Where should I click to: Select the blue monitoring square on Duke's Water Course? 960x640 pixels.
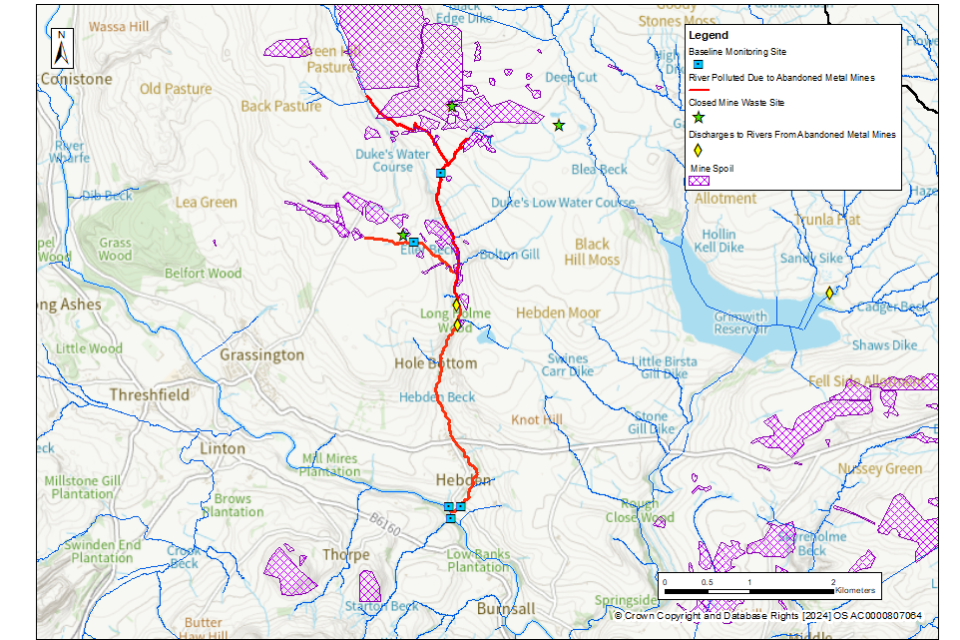440,173
